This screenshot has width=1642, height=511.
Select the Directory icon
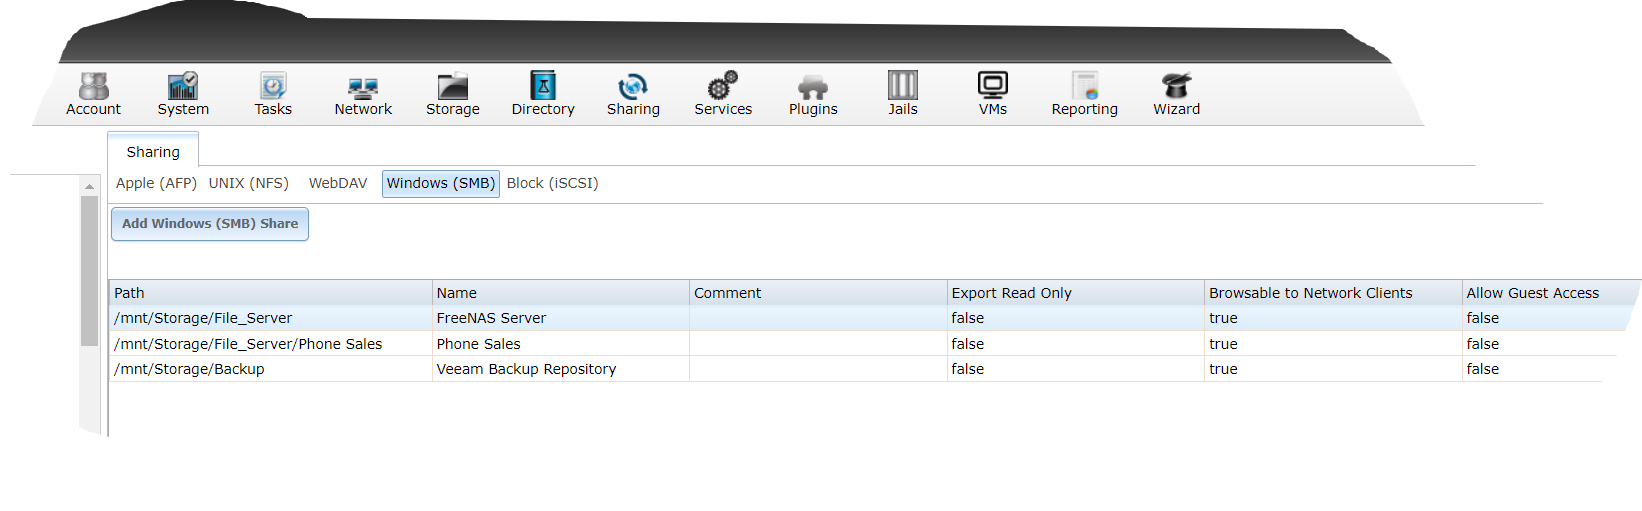click(543, 87)
